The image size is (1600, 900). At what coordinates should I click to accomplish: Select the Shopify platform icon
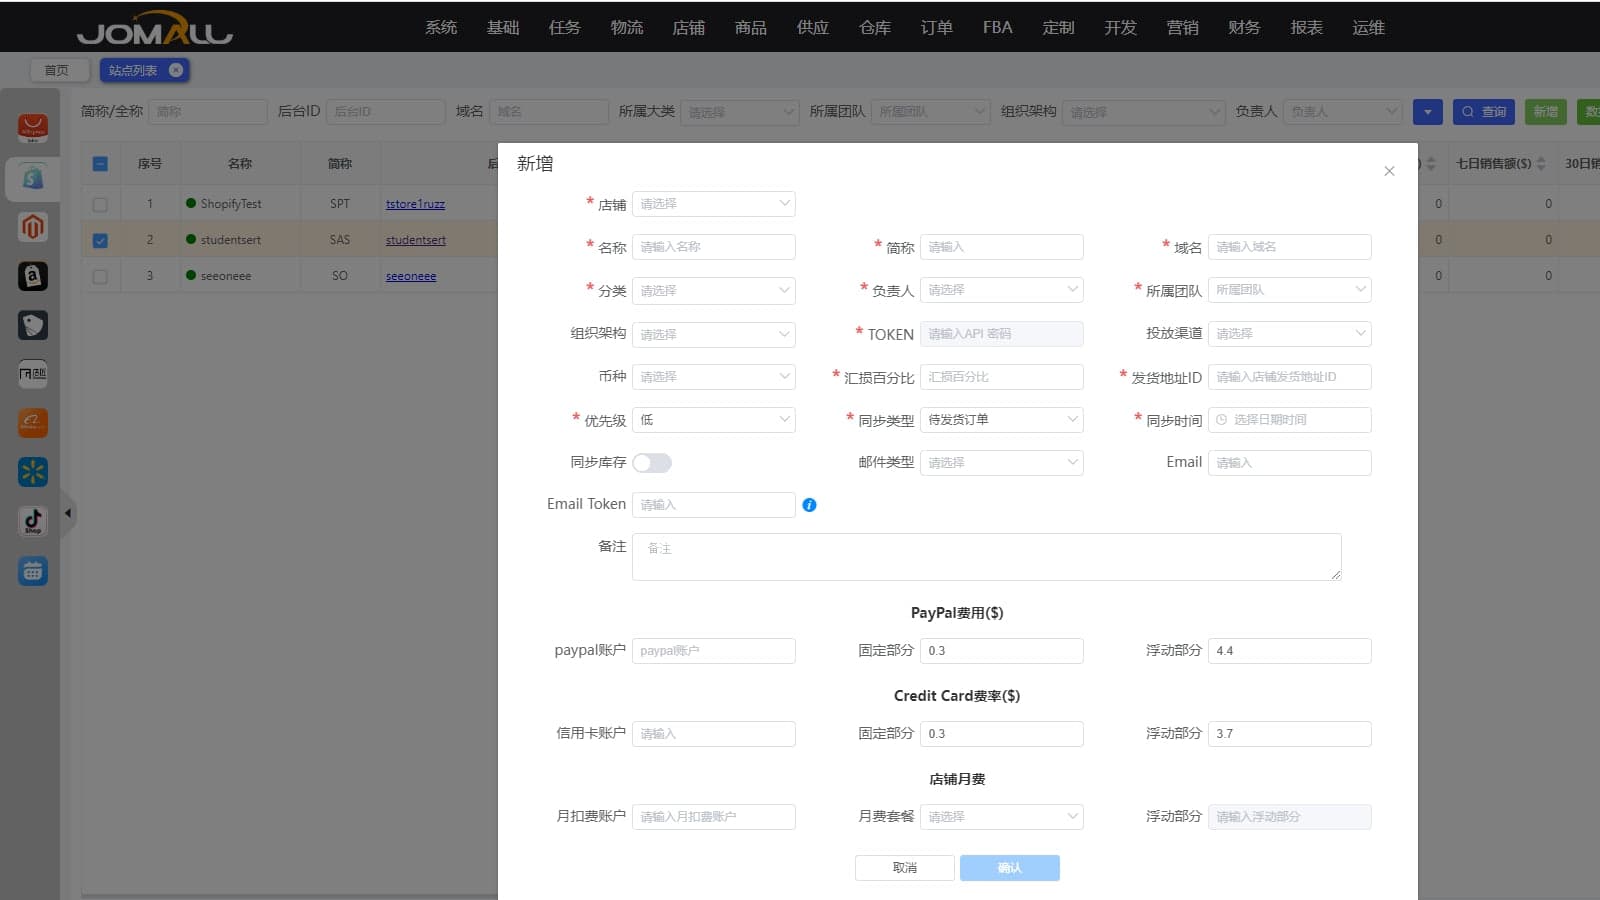pyautogui.click(x=33, y=178)
